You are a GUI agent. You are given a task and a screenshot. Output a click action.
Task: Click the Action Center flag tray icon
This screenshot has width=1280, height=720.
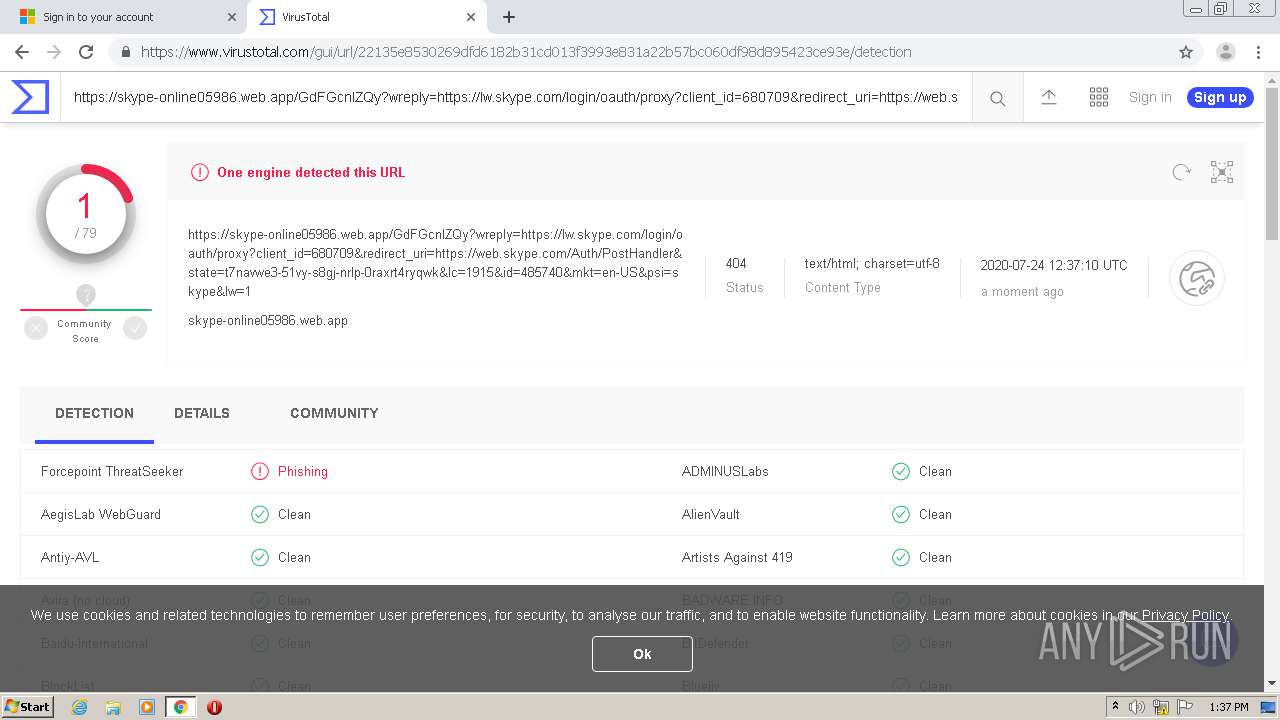(x=1185, y=707)
